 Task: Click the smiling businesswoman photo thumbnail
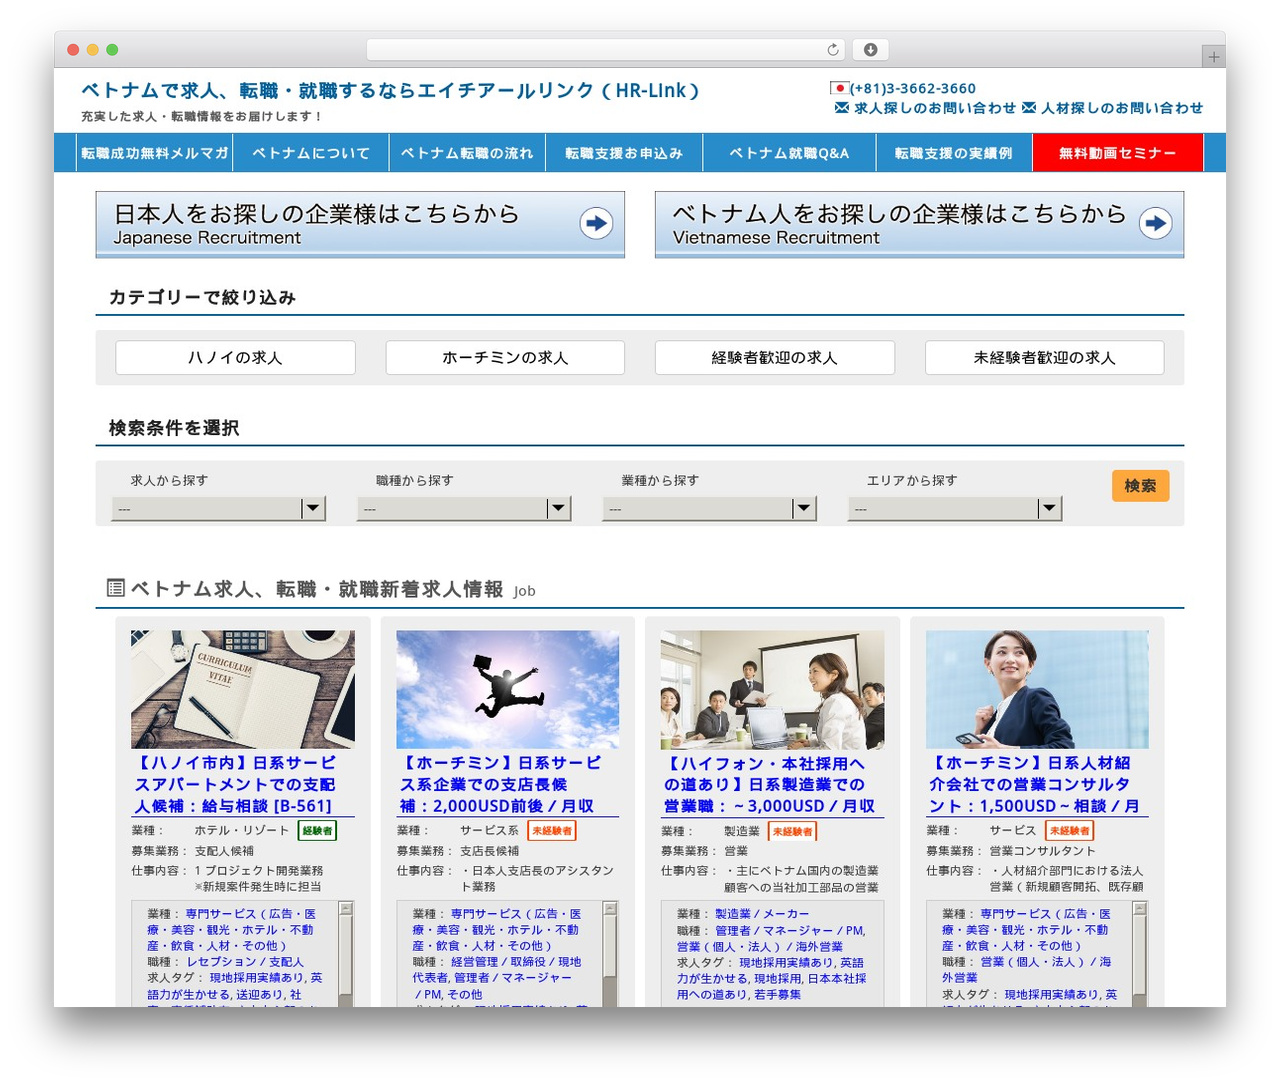1037,689
